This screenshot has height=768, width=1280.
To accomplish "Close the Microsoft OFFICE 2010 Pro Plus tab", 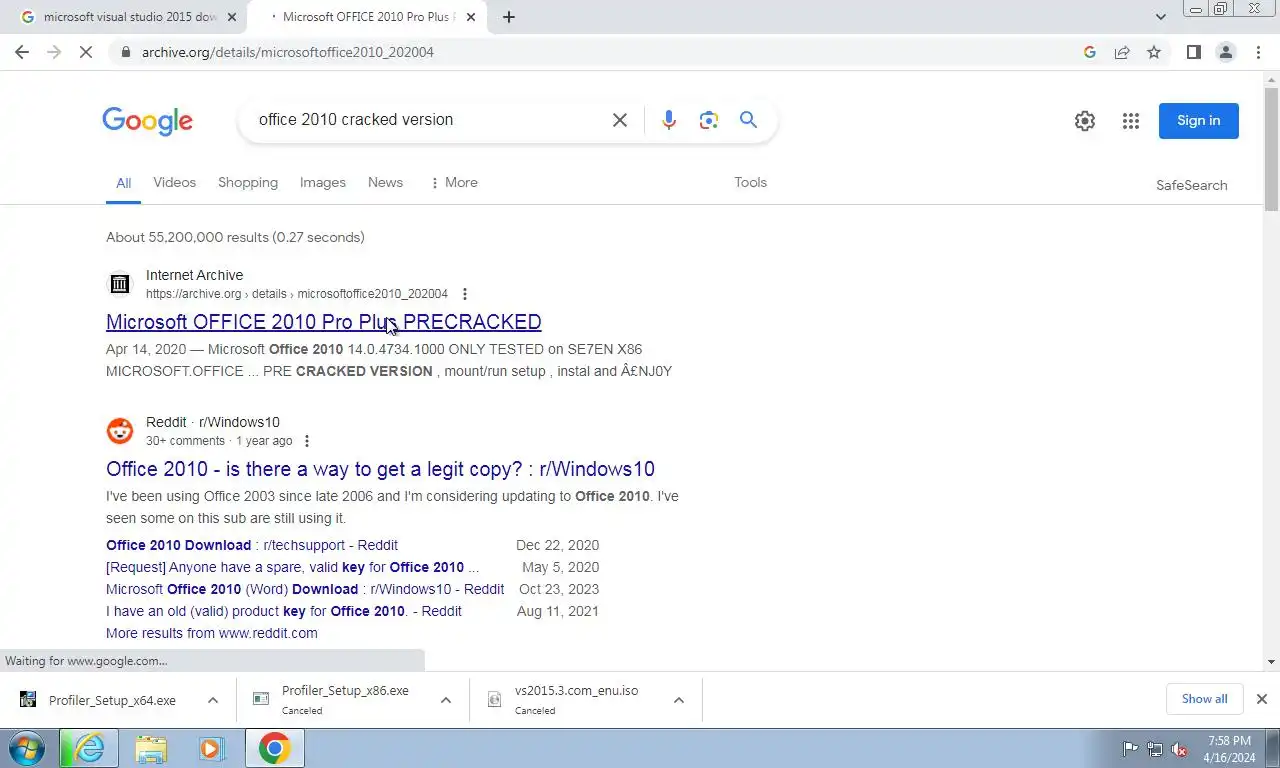I will [471, 17].
